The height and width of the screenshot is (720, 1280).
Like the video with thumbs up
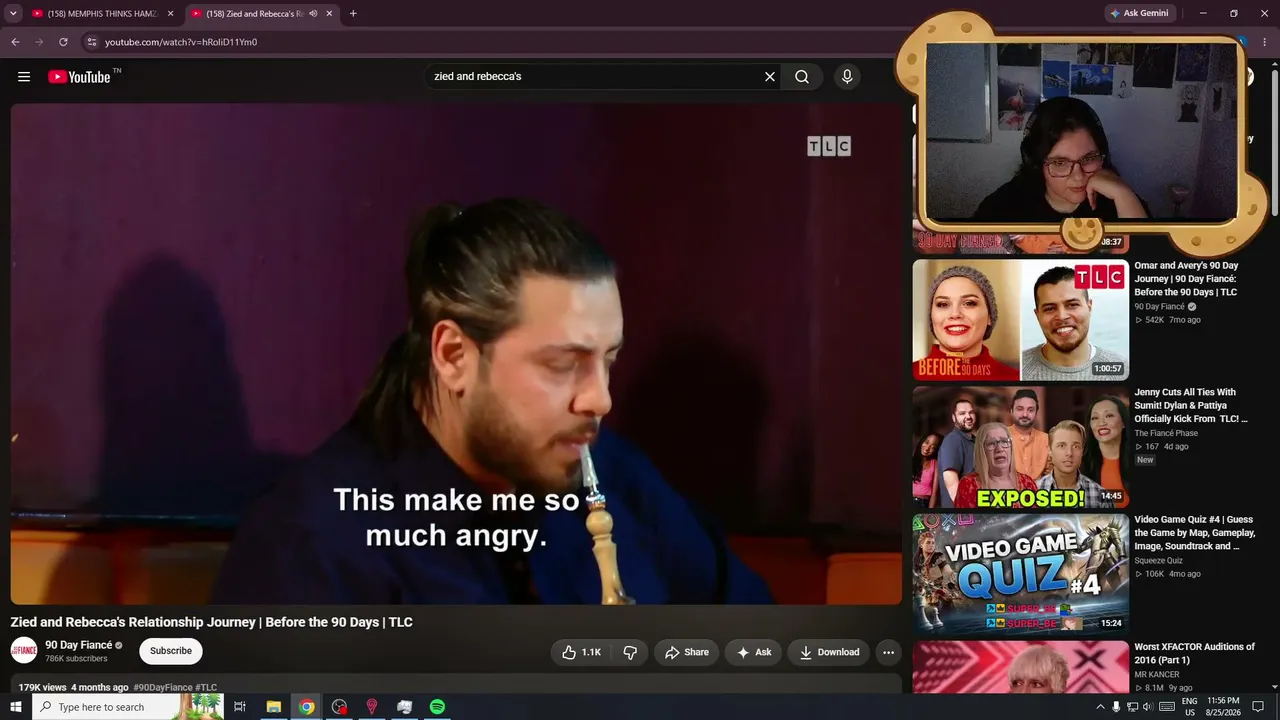581,652
